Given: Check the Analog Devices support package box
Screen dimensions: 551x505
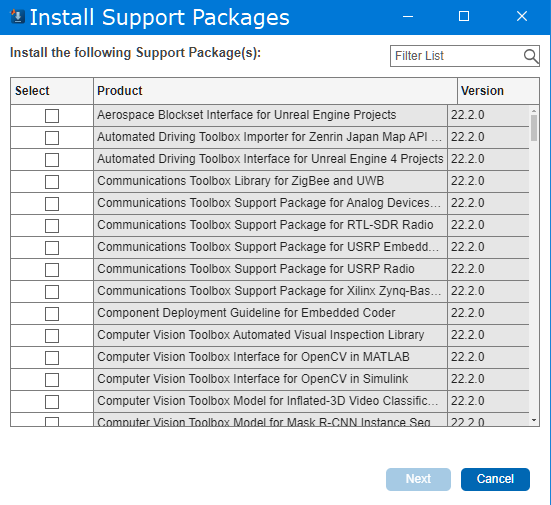Looking at the screenshot, I should [52, 204].
